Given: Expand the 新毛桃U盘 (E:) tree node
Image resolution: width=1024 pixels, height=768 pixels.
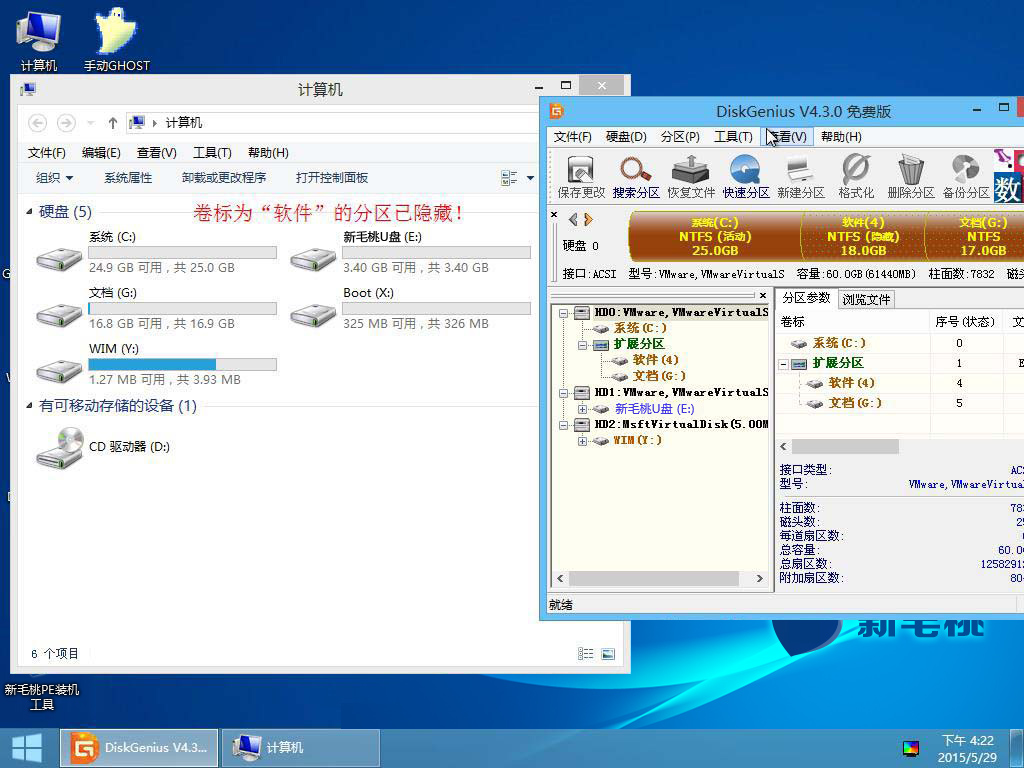Looking at the screenshot, I should click(x=583, y=409).
